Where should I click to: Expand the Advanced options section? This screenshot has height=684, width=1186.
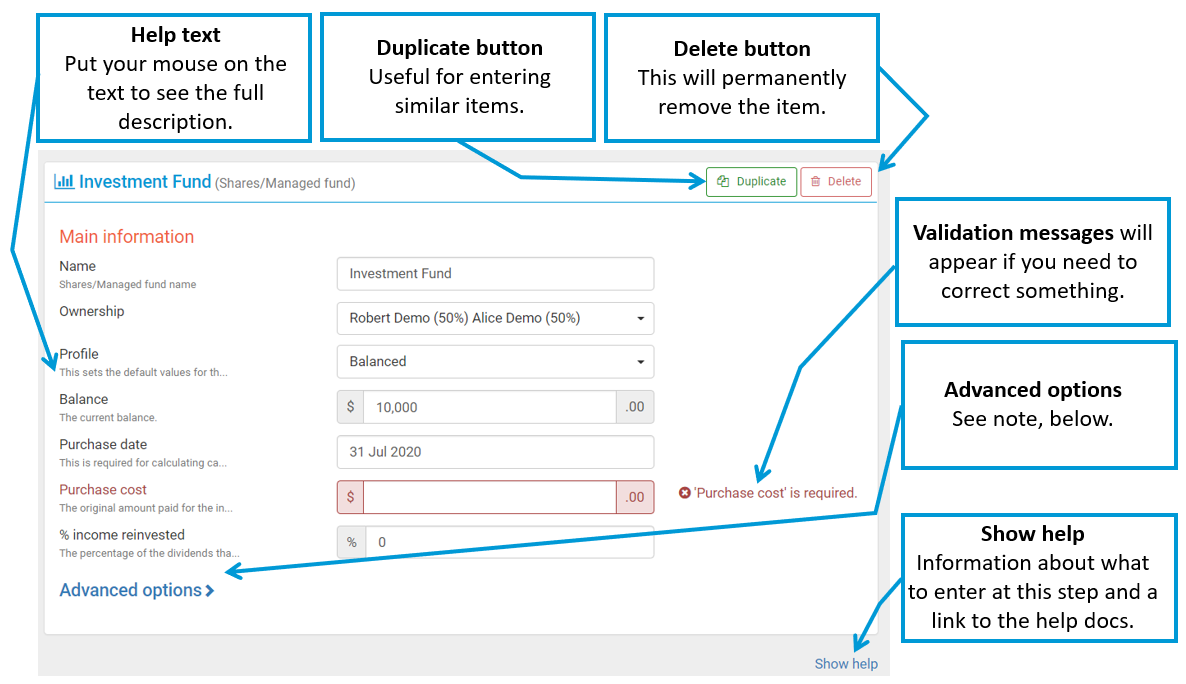click(136, 590)
